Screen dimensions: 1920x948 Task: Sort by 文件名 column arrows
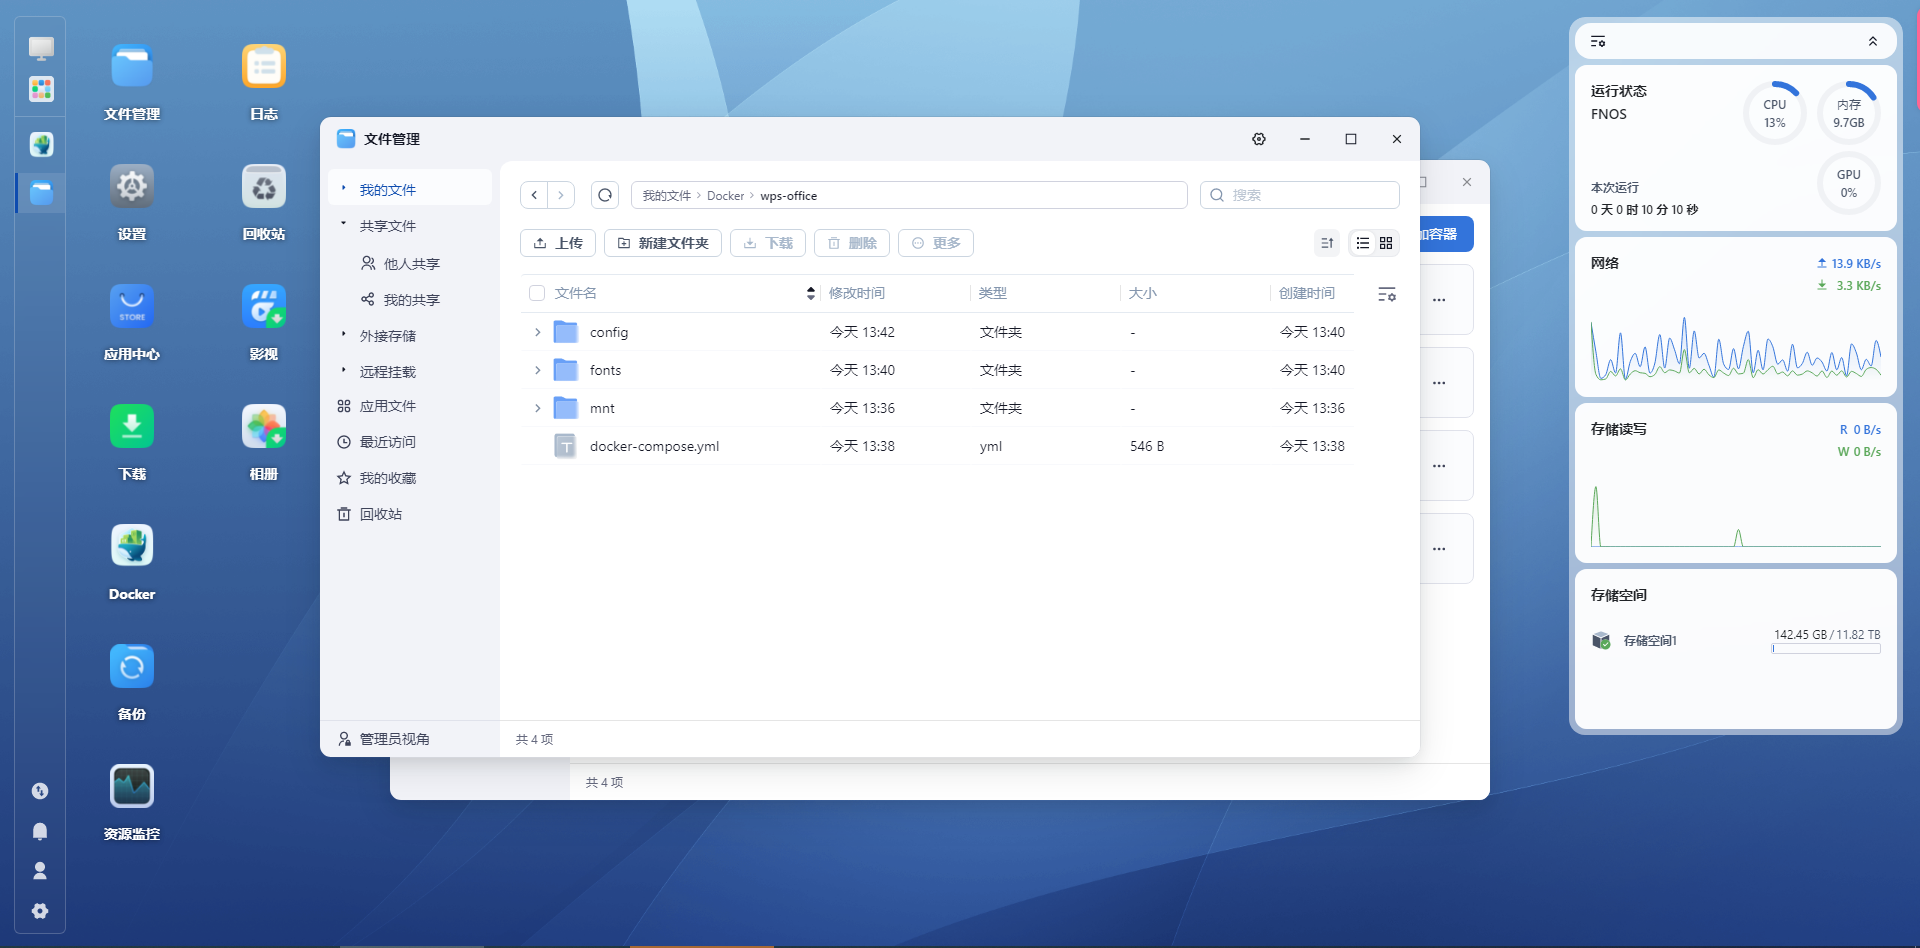(810, 293)
